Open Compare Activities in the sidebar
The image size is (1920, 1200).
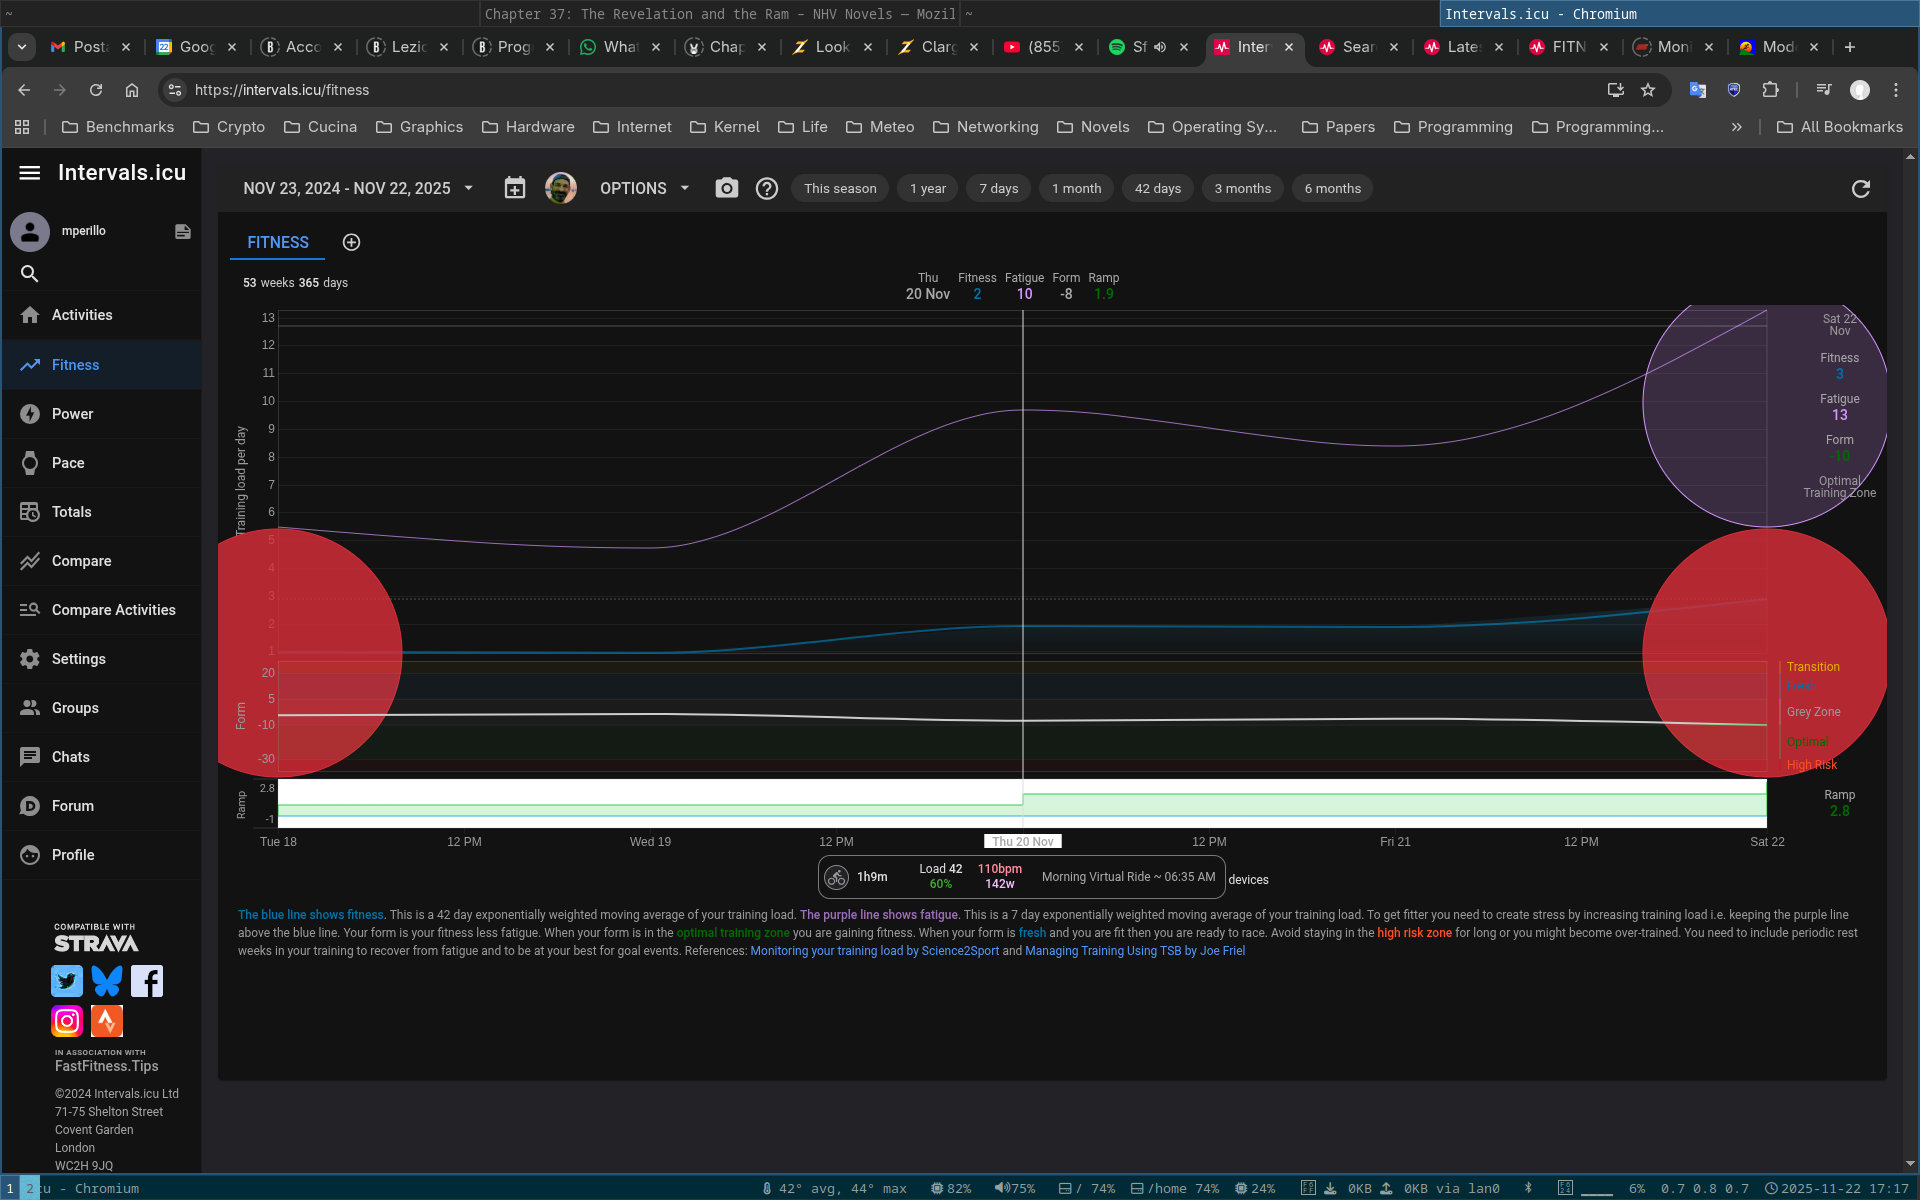point(113,610)
